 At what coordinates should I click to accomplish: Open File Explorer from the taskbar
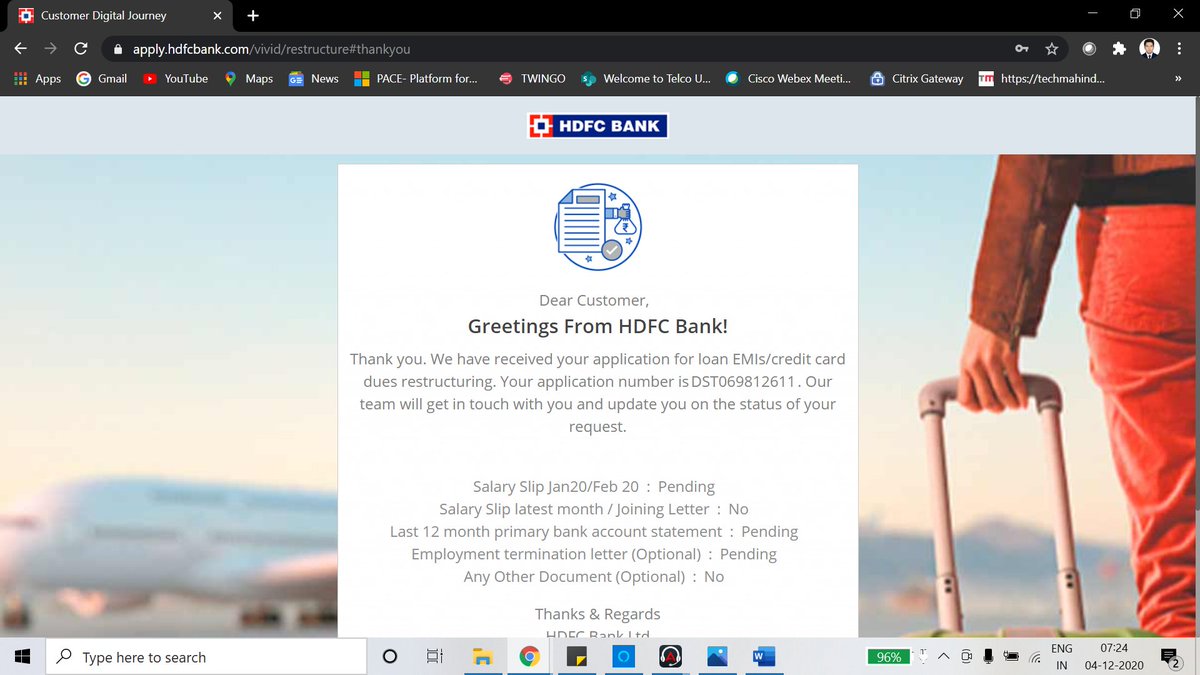[x=483, y=657]
